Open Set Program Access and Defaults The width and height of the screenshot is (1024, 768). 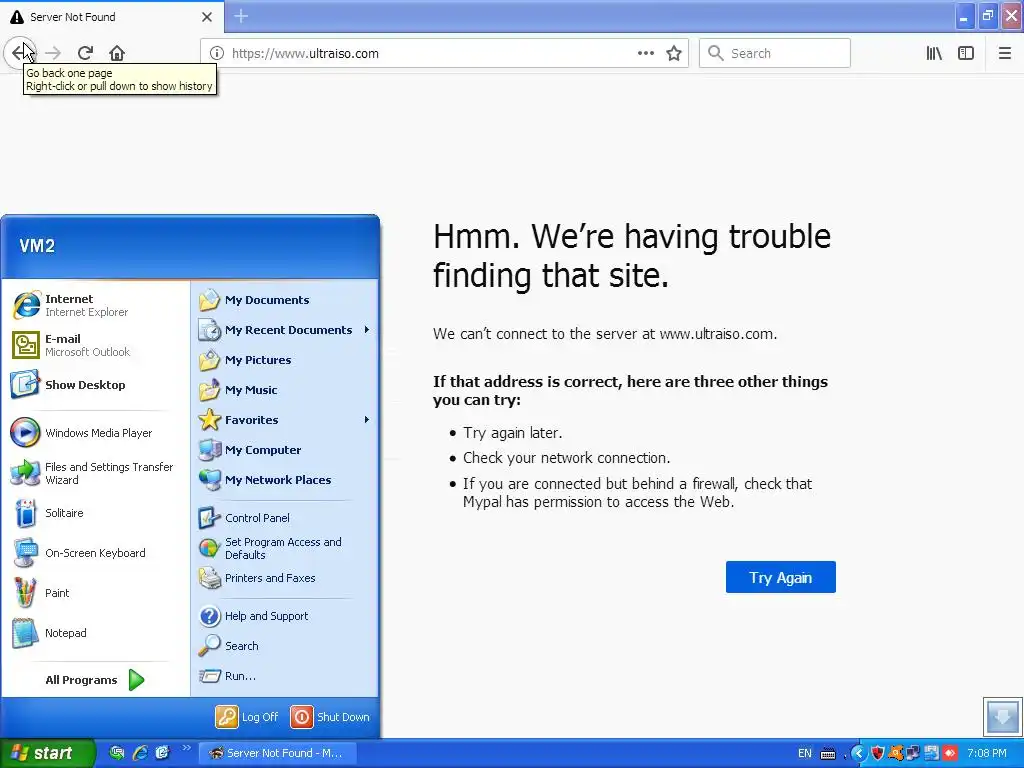click(285, 548)
